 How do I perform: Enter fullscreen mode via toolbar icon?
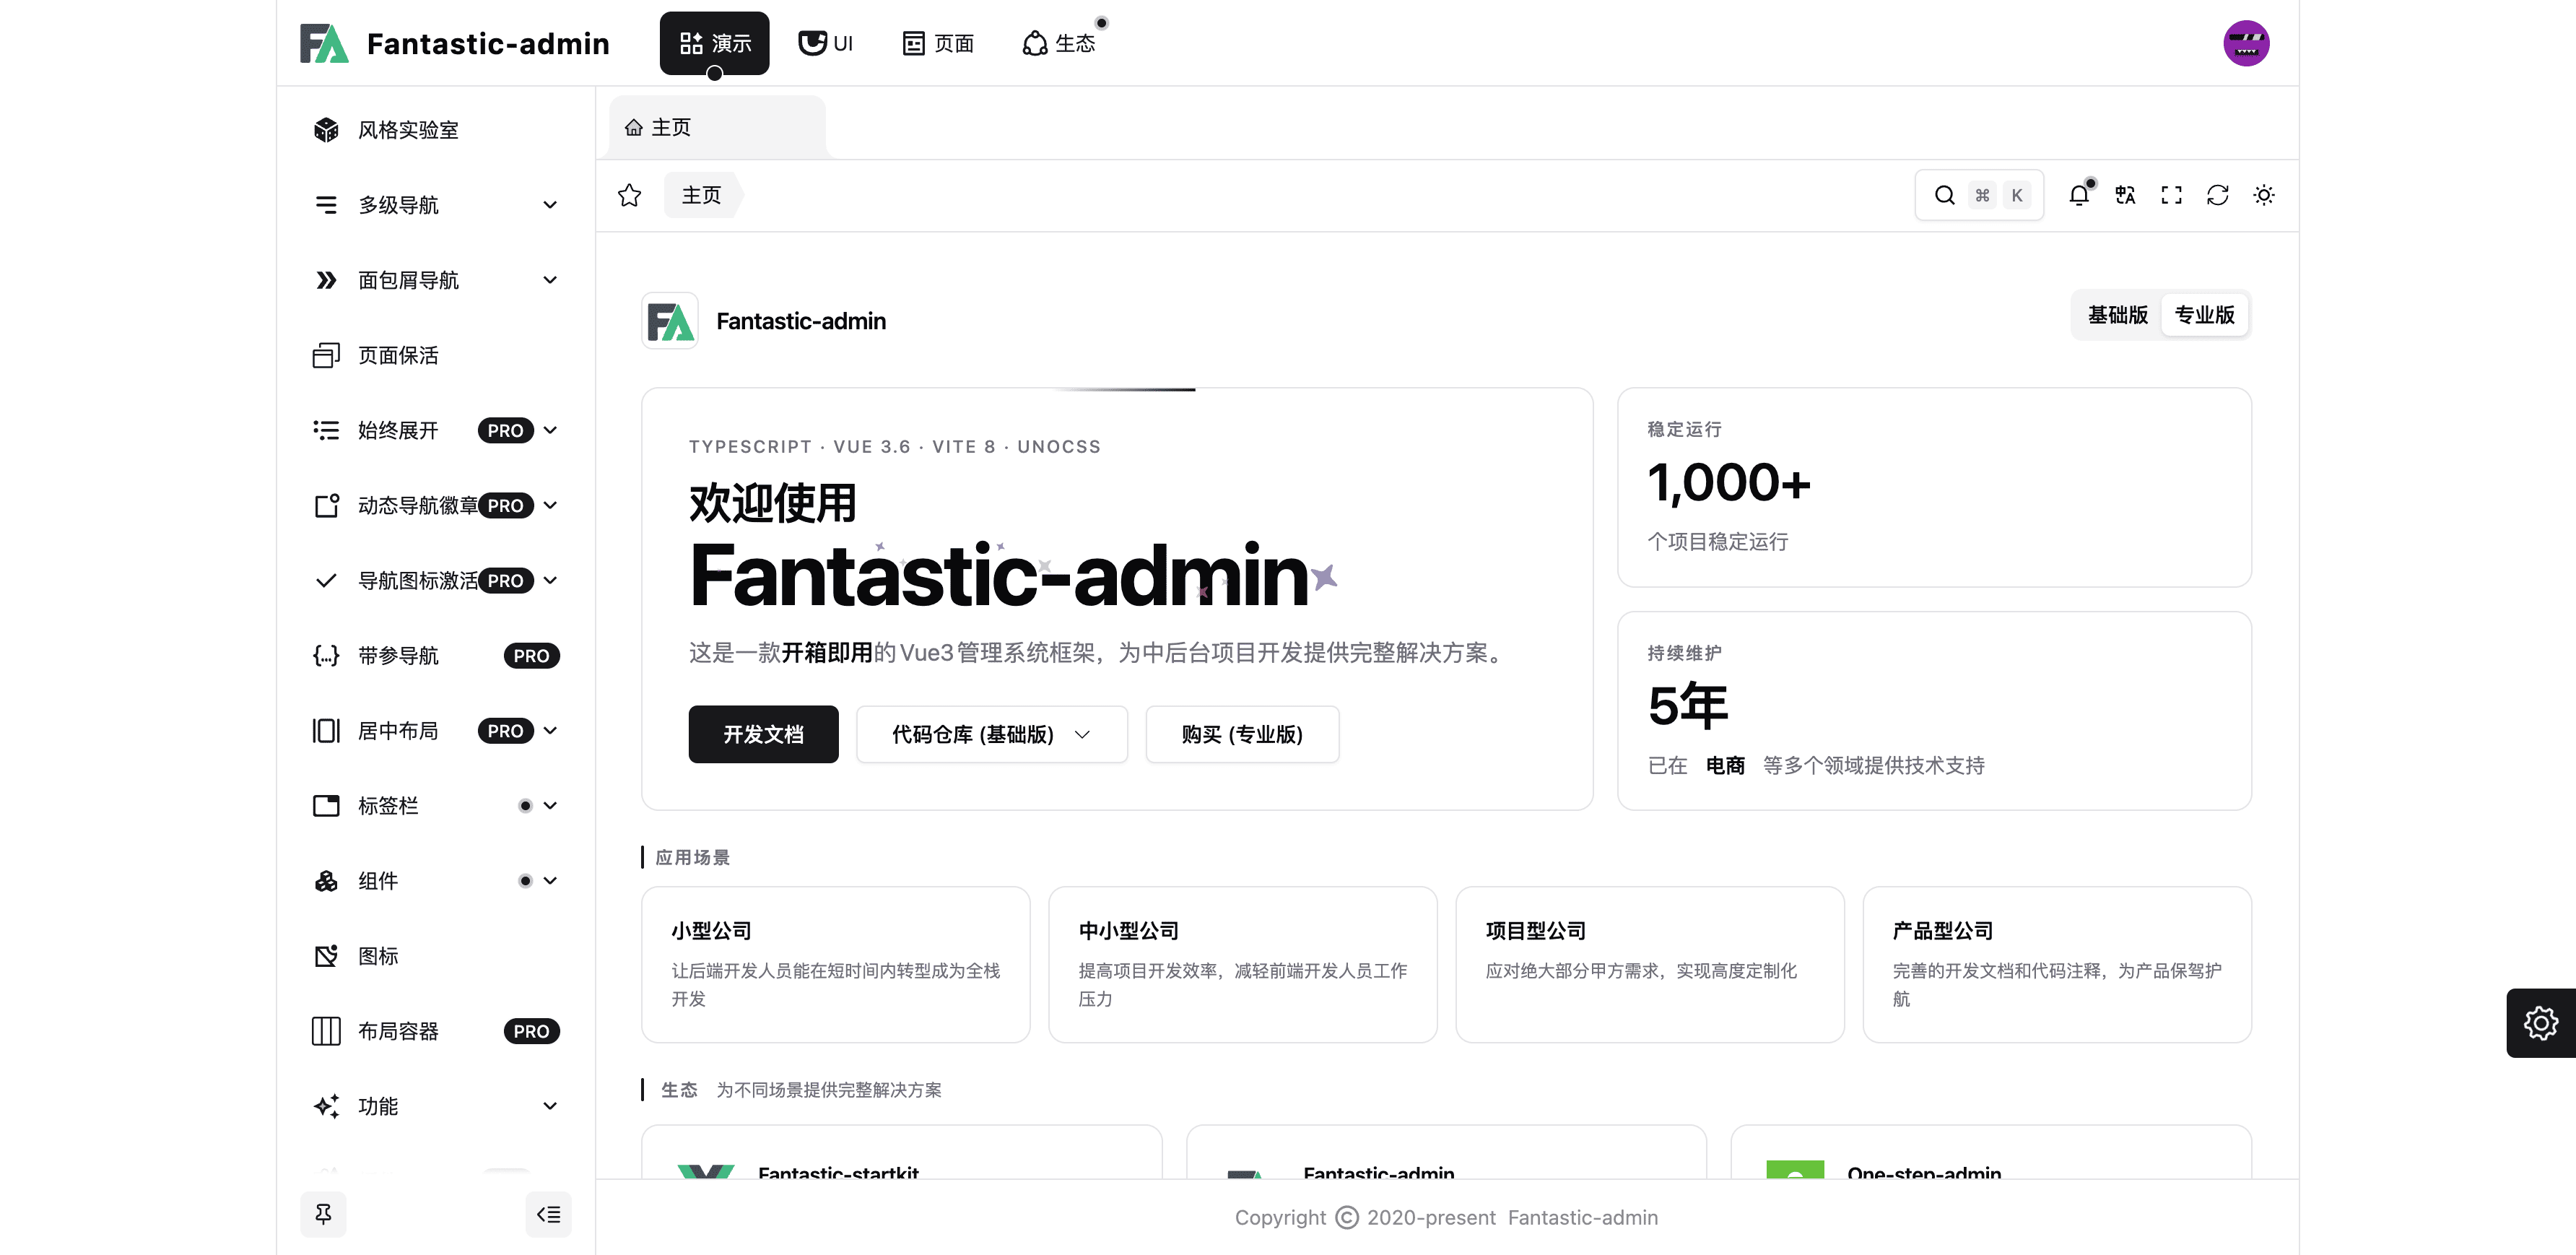(x=2171, y=195)
